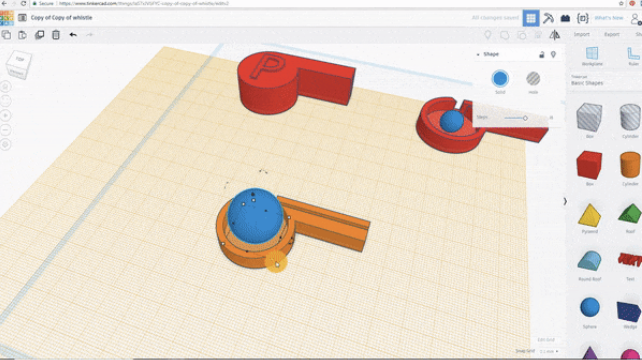Redo with the forward arrow
Image resolution: width=642 pixels, height=360 pixels.
tap(89, 35)
